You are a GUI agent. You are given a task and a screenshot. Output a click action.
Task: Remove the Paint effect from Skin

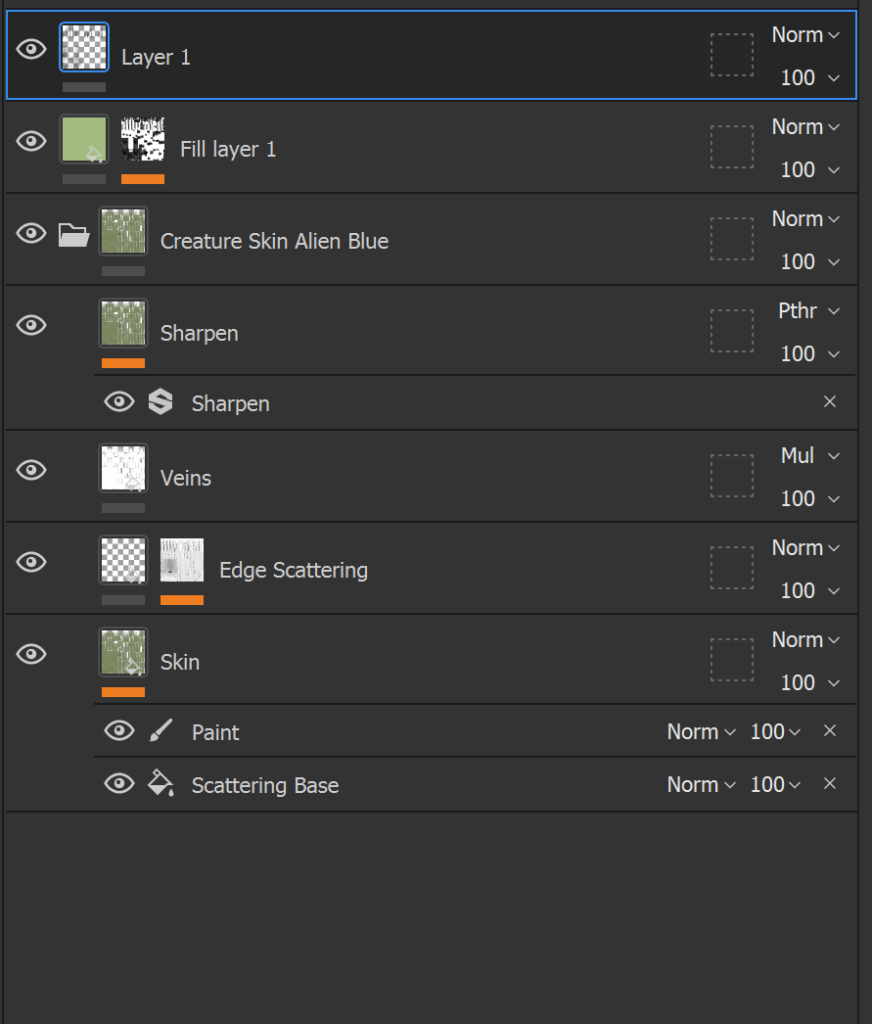pos(829,731)
